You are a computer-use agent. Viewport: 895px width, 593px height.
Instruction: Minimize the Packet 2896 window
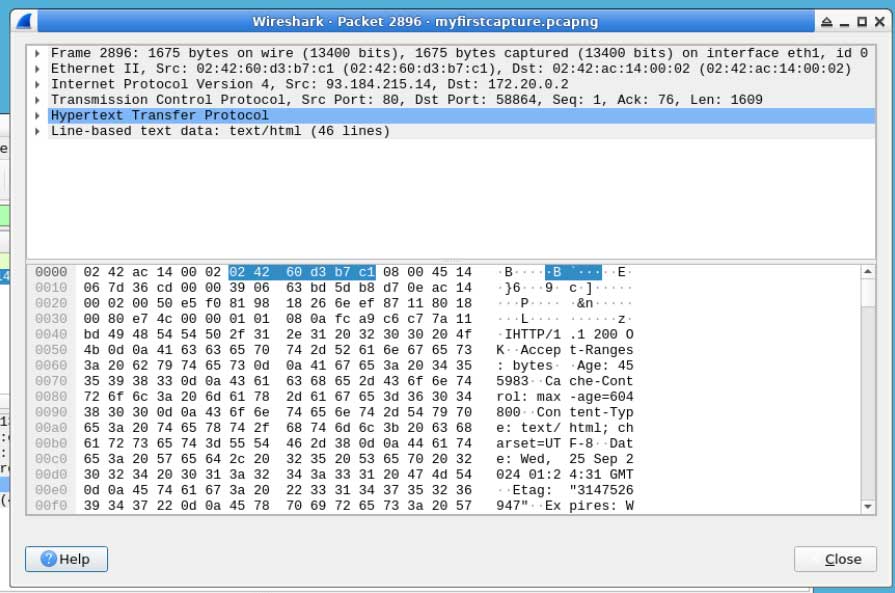pos(844,22)
